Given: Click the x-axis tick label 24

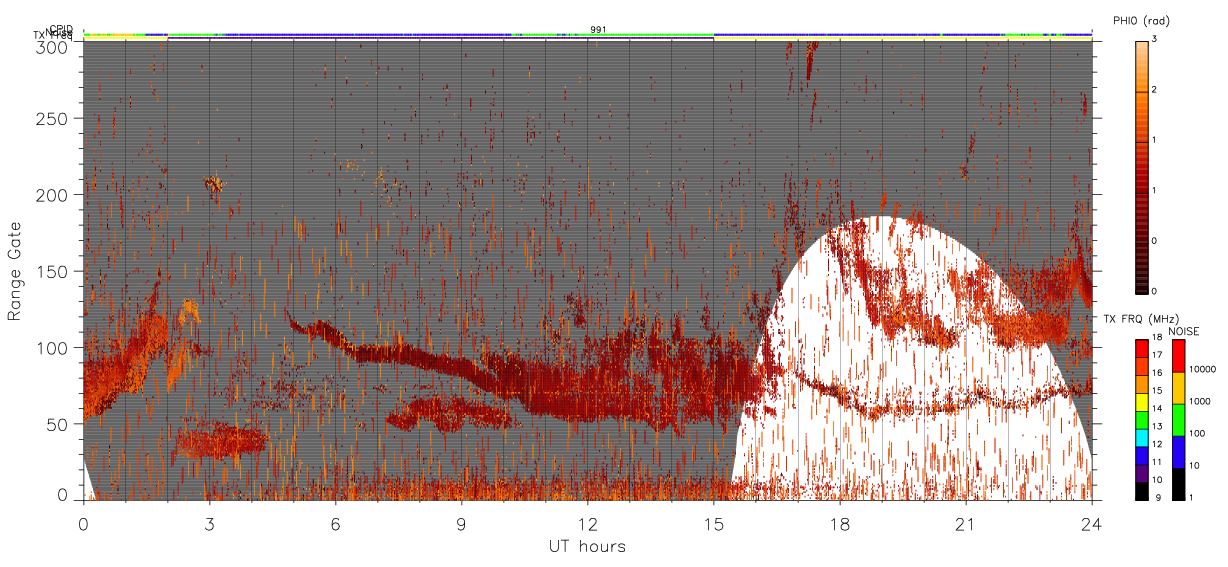Looking at the screenshot, I should click(x=1091, y=524).
